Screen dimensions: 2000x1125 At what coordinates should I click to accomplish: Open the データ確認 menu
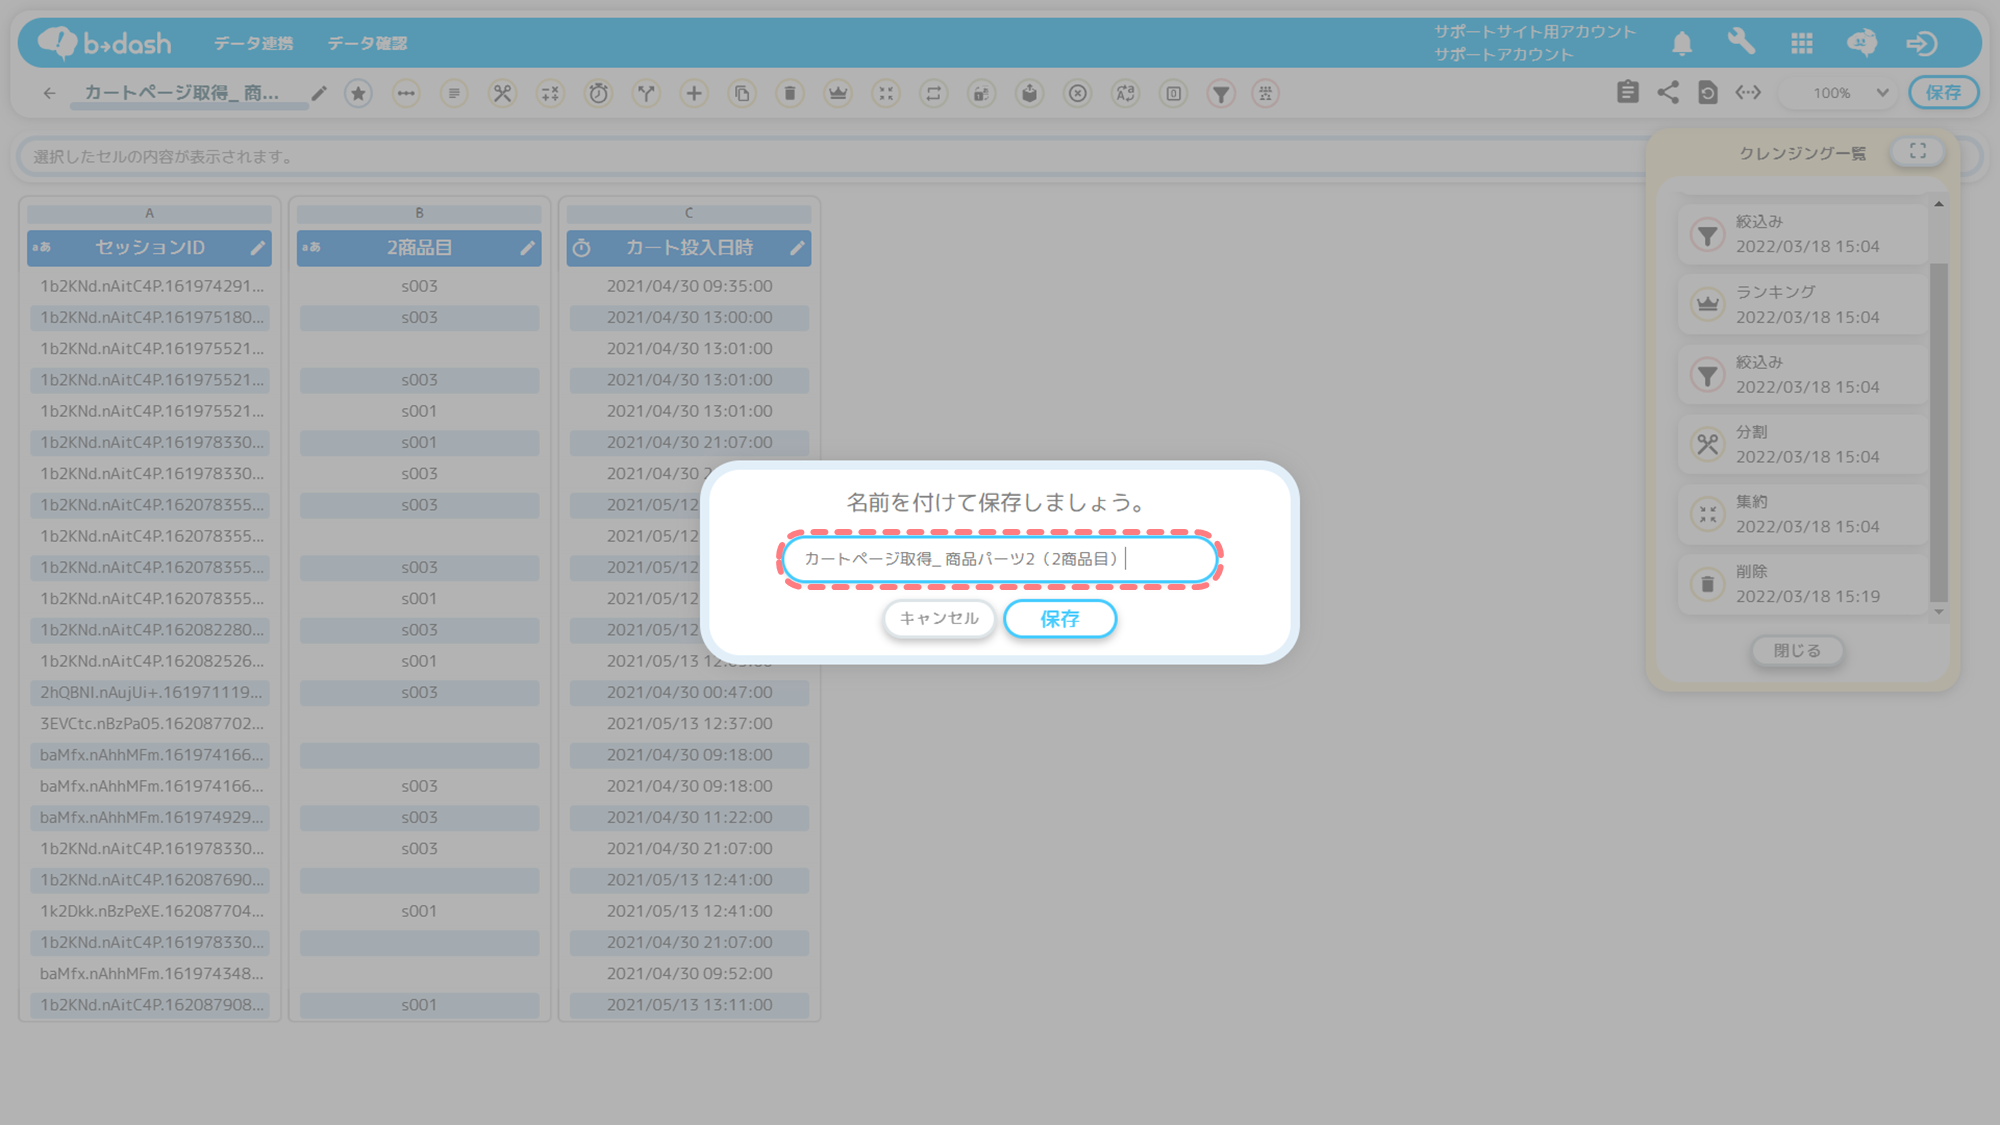coord(367,43)
